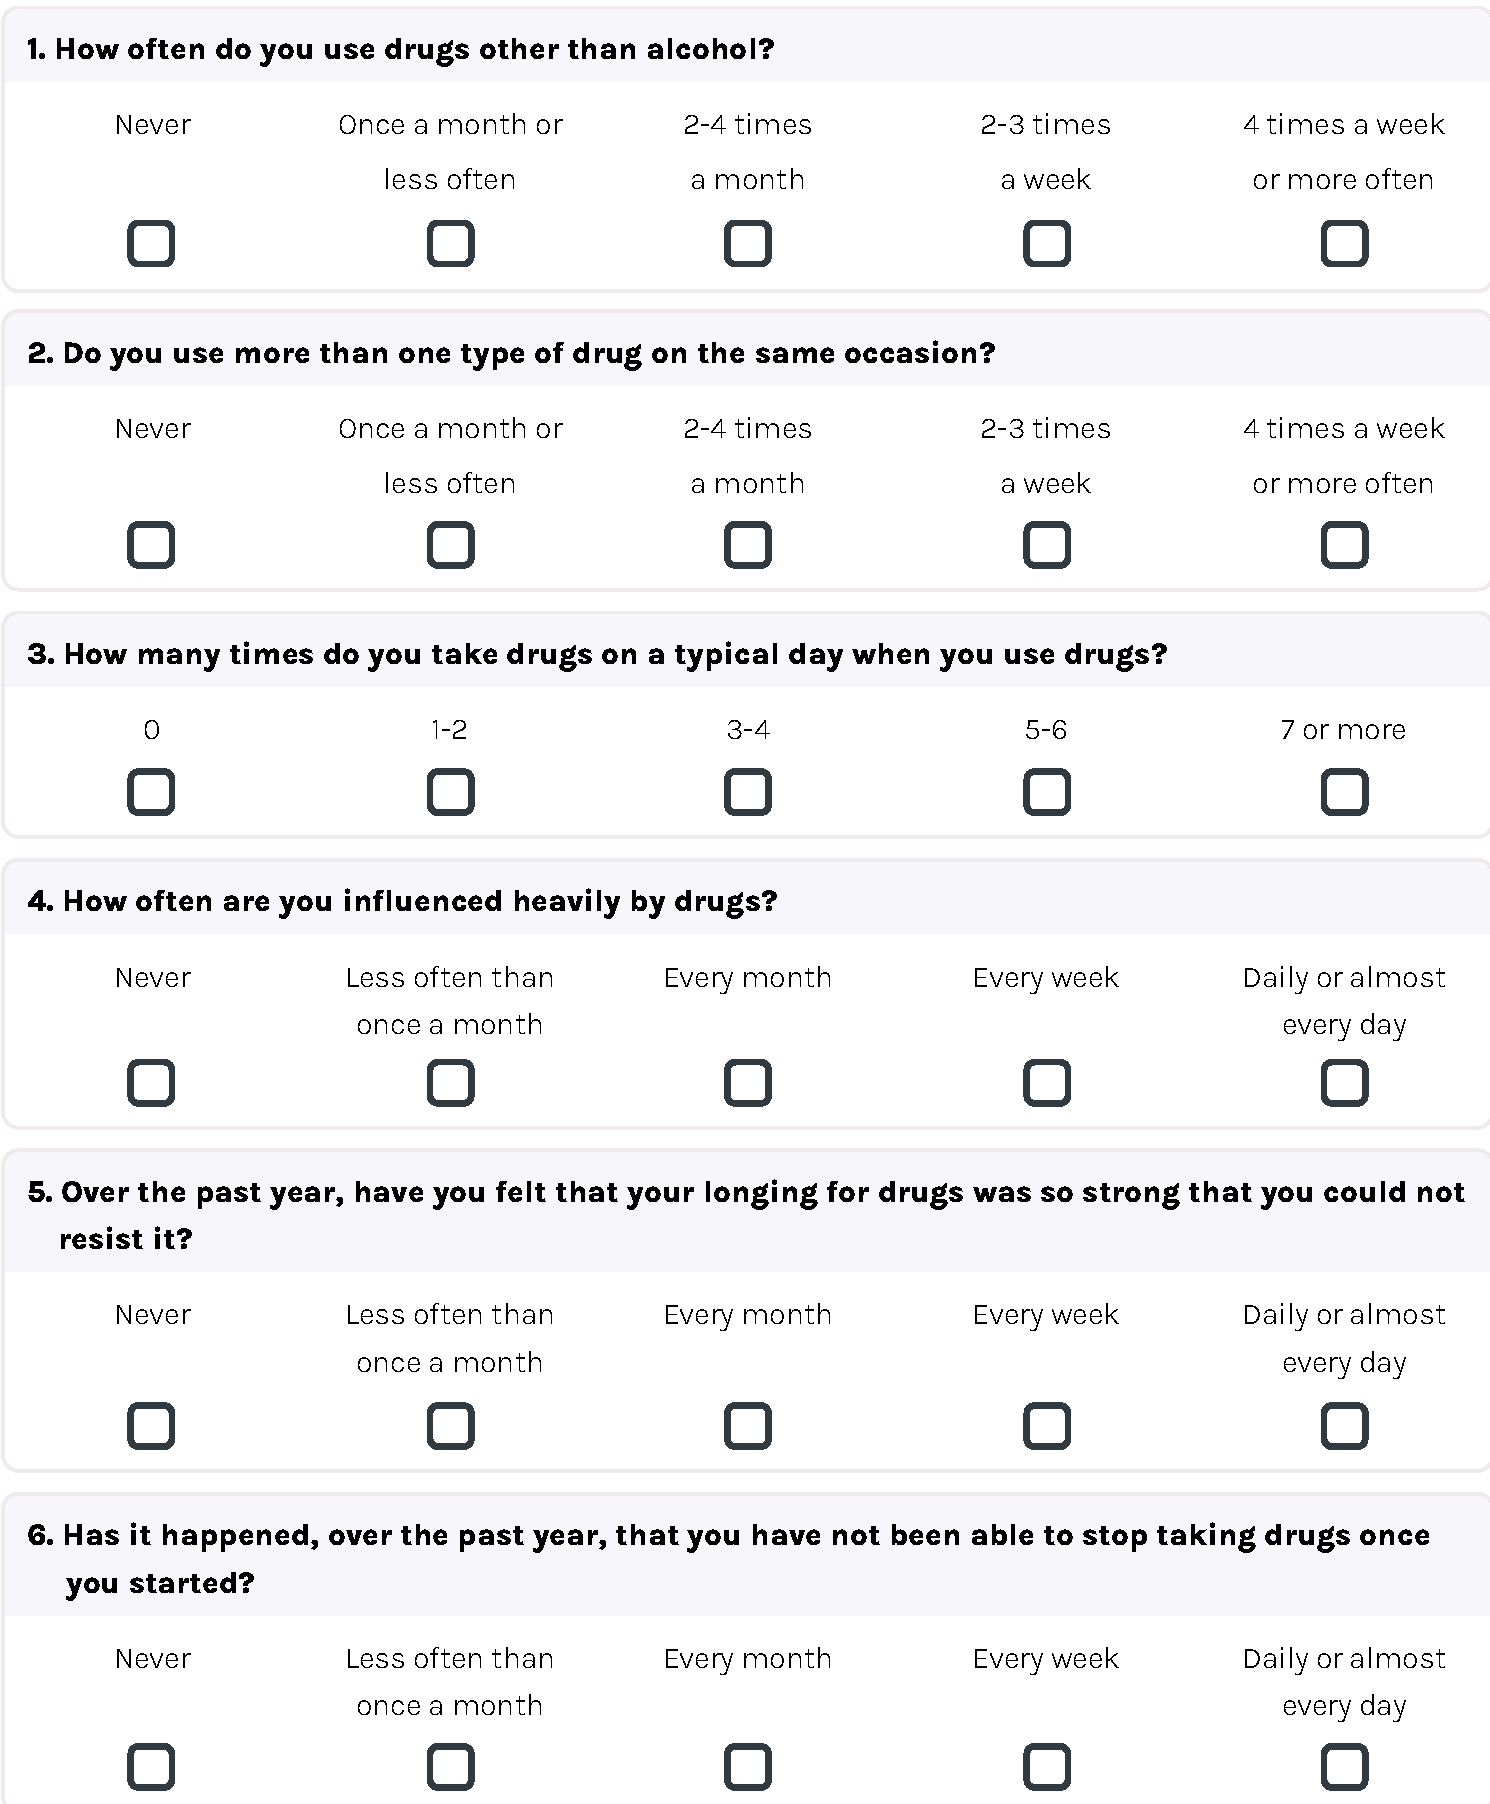The width and height of the screenshot is (1490, 1804).
Task: Select '2-4 times a month' for question 1
Action: pos(748,244)
